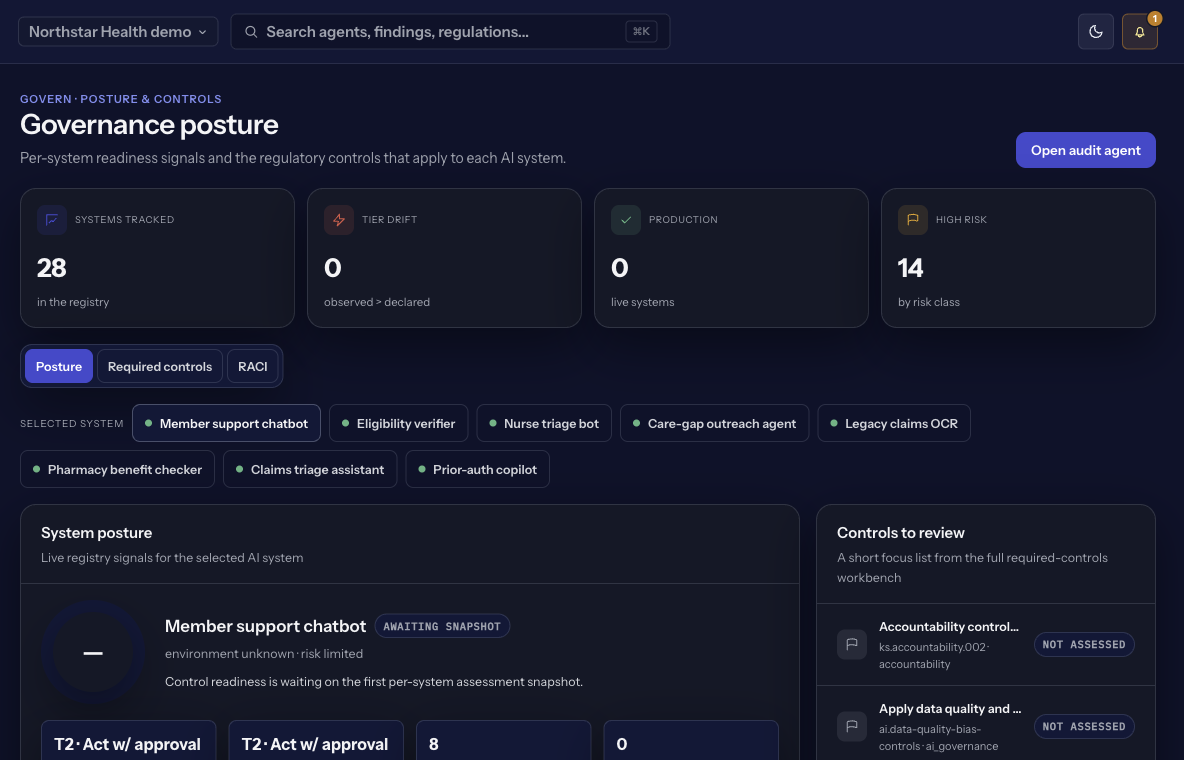Select the Posture tab
Viewport: 1184px width, 760px height.
[x=59, y=366]
